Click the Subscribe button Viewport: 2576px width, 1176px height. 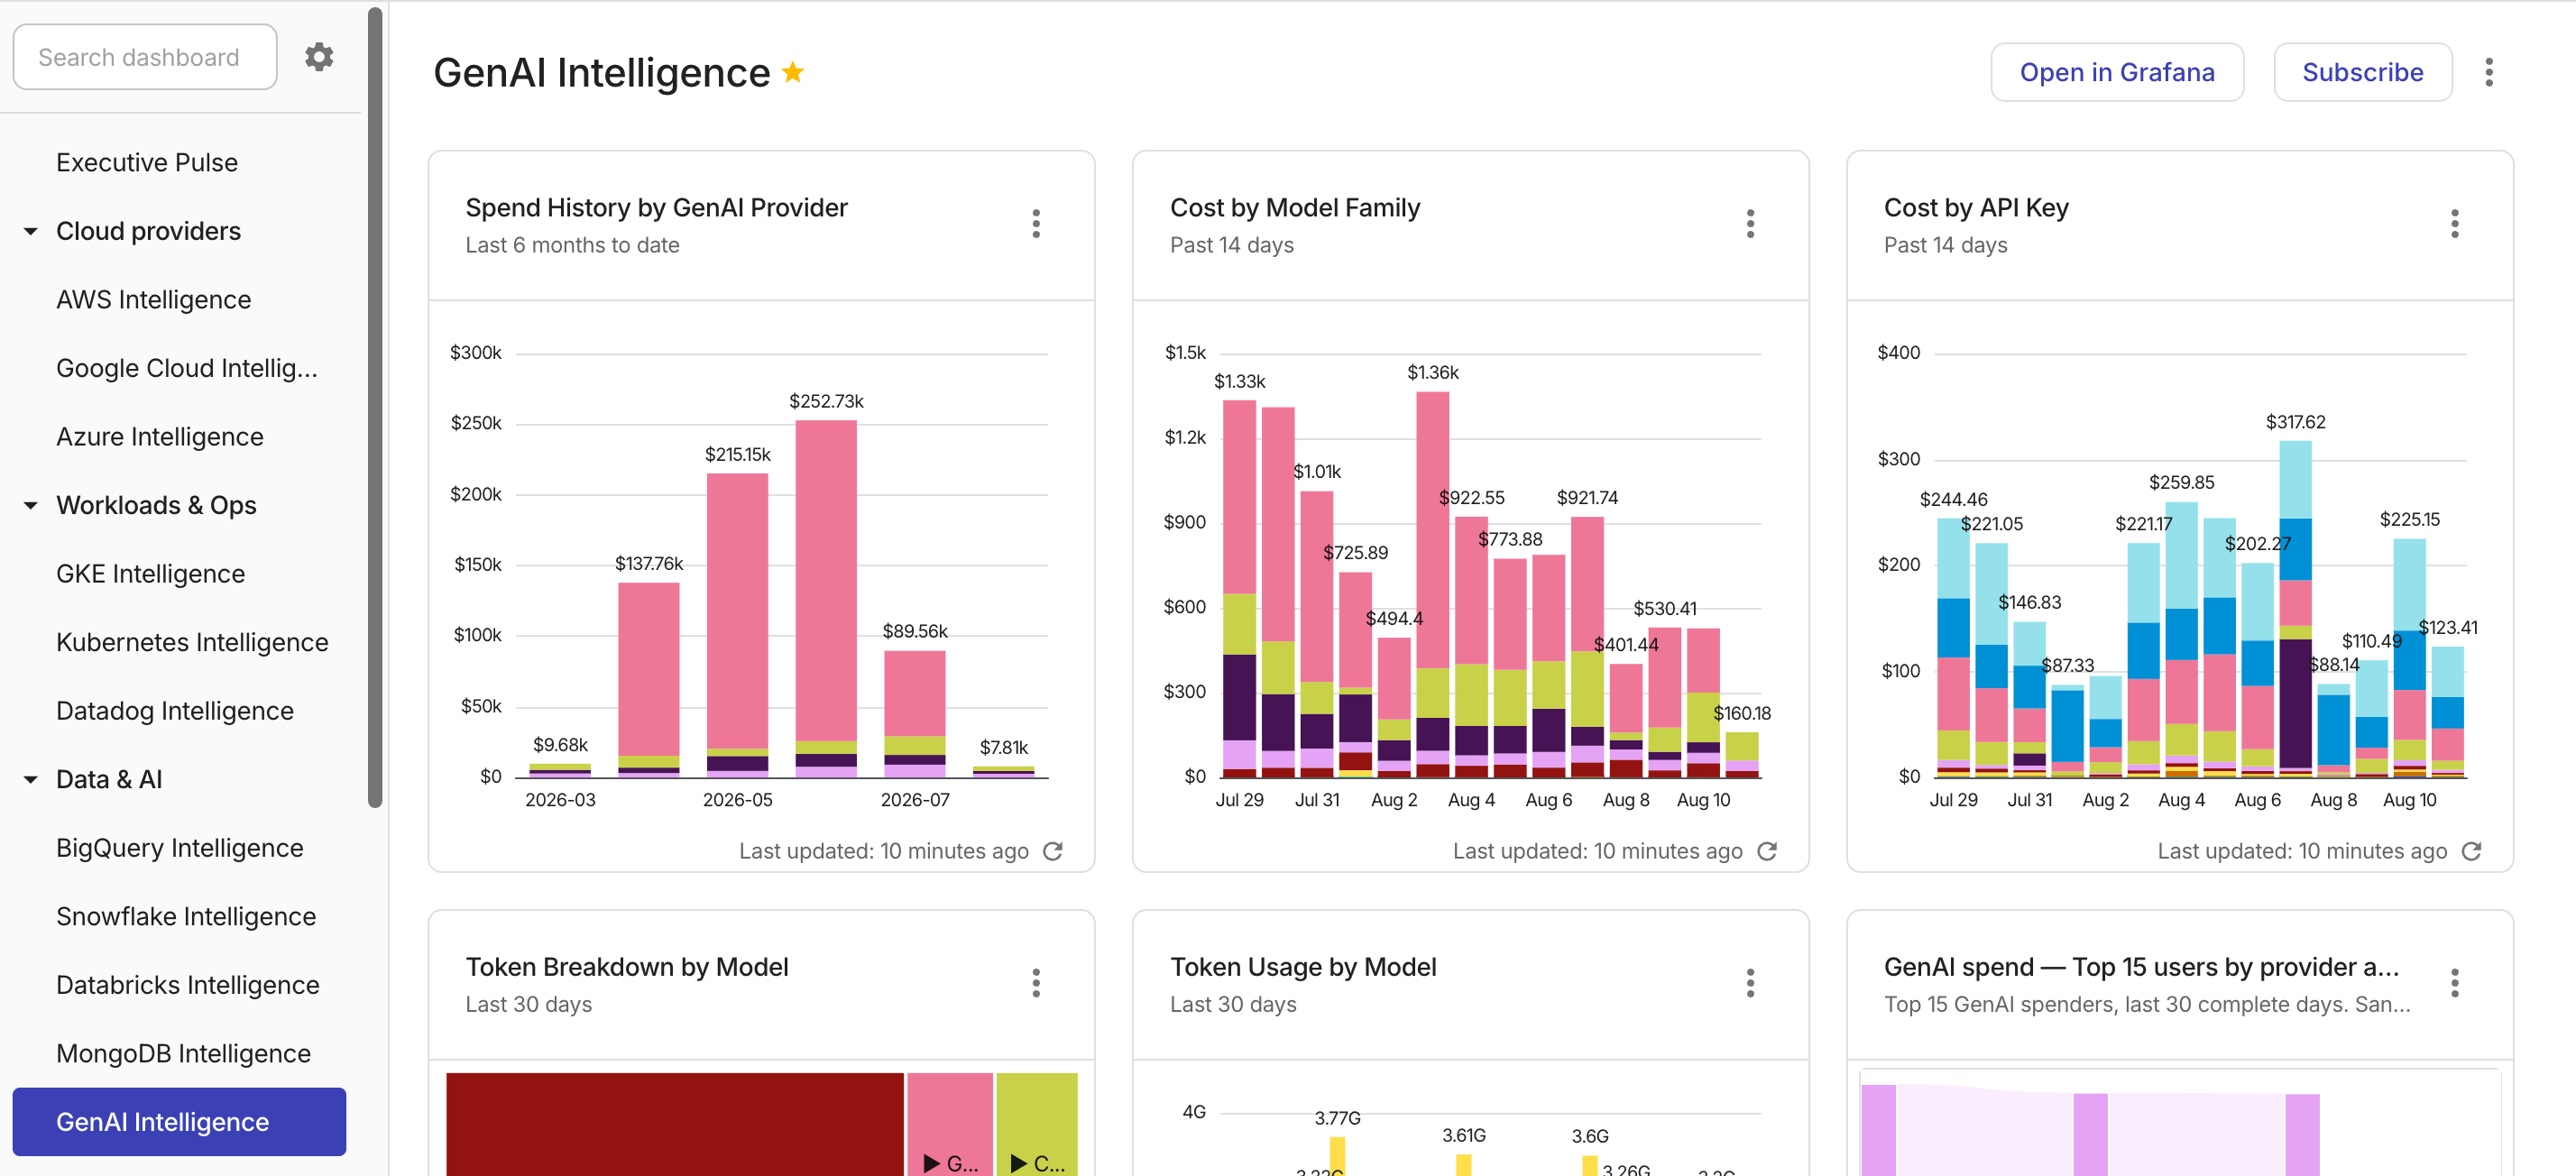2362,72
